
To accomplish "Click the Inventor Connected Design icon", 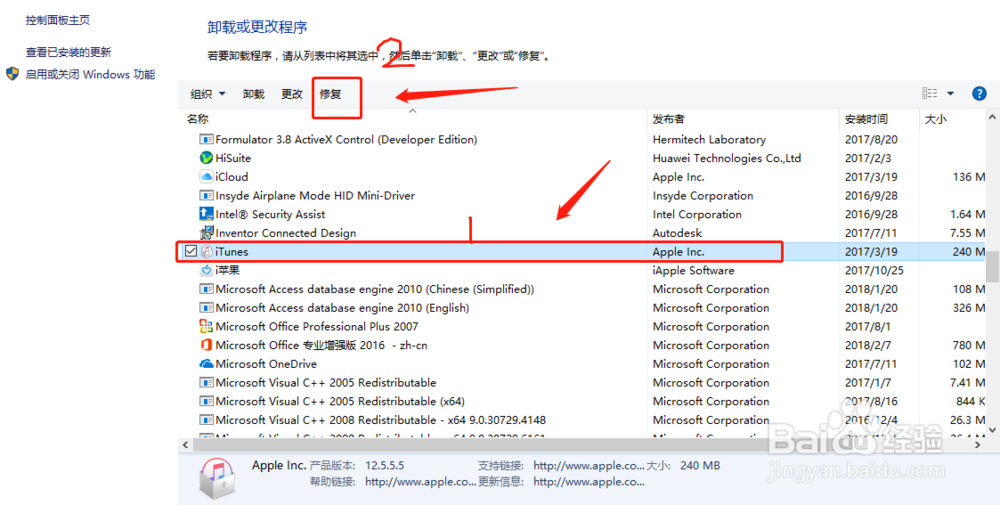I will (206, 233).
